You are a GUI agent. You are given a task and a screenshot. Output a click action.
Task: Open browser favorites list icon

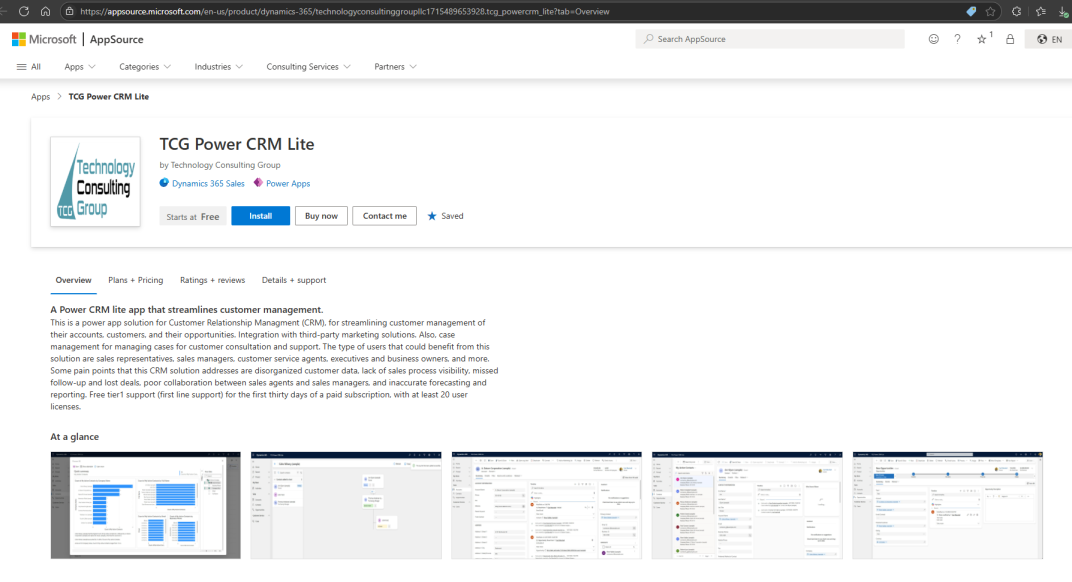tap(1041, 11)
